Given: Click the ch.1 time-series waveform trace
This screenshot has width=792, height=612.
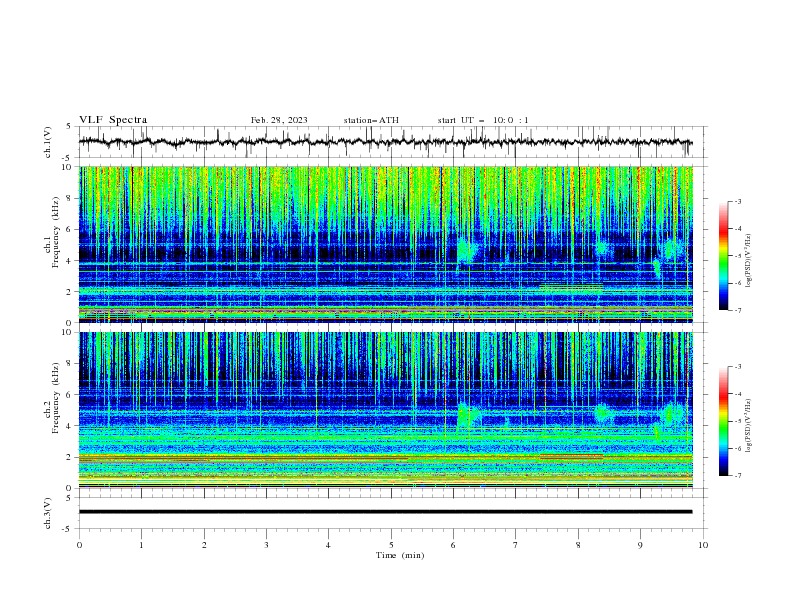Looking at the screenshot, I should click(385, 142).
